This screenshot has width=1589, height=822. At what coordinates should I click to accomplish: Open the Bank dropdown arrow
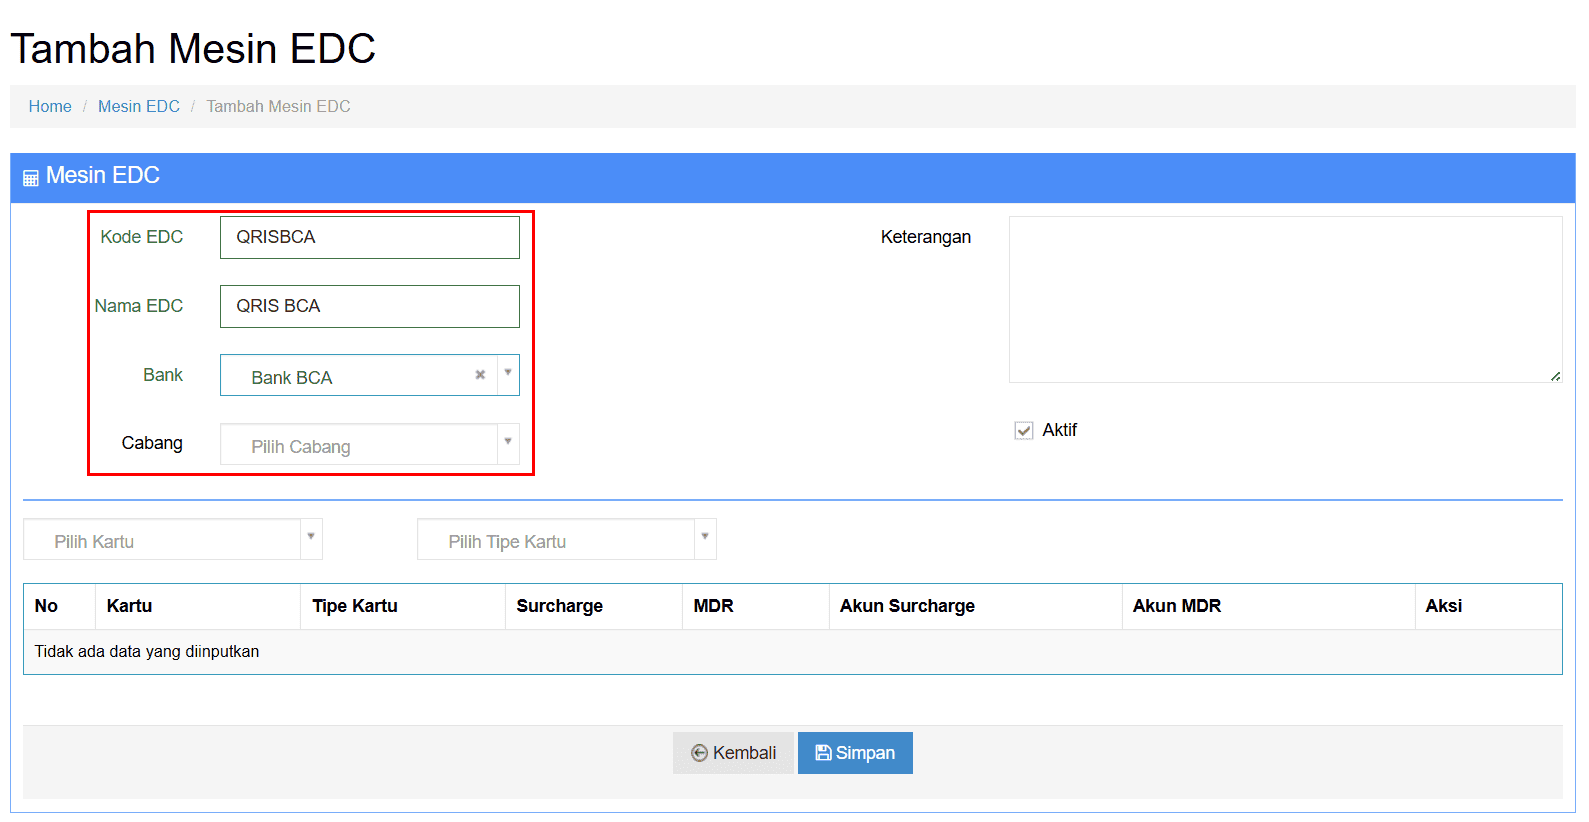(x=508, y=374)
